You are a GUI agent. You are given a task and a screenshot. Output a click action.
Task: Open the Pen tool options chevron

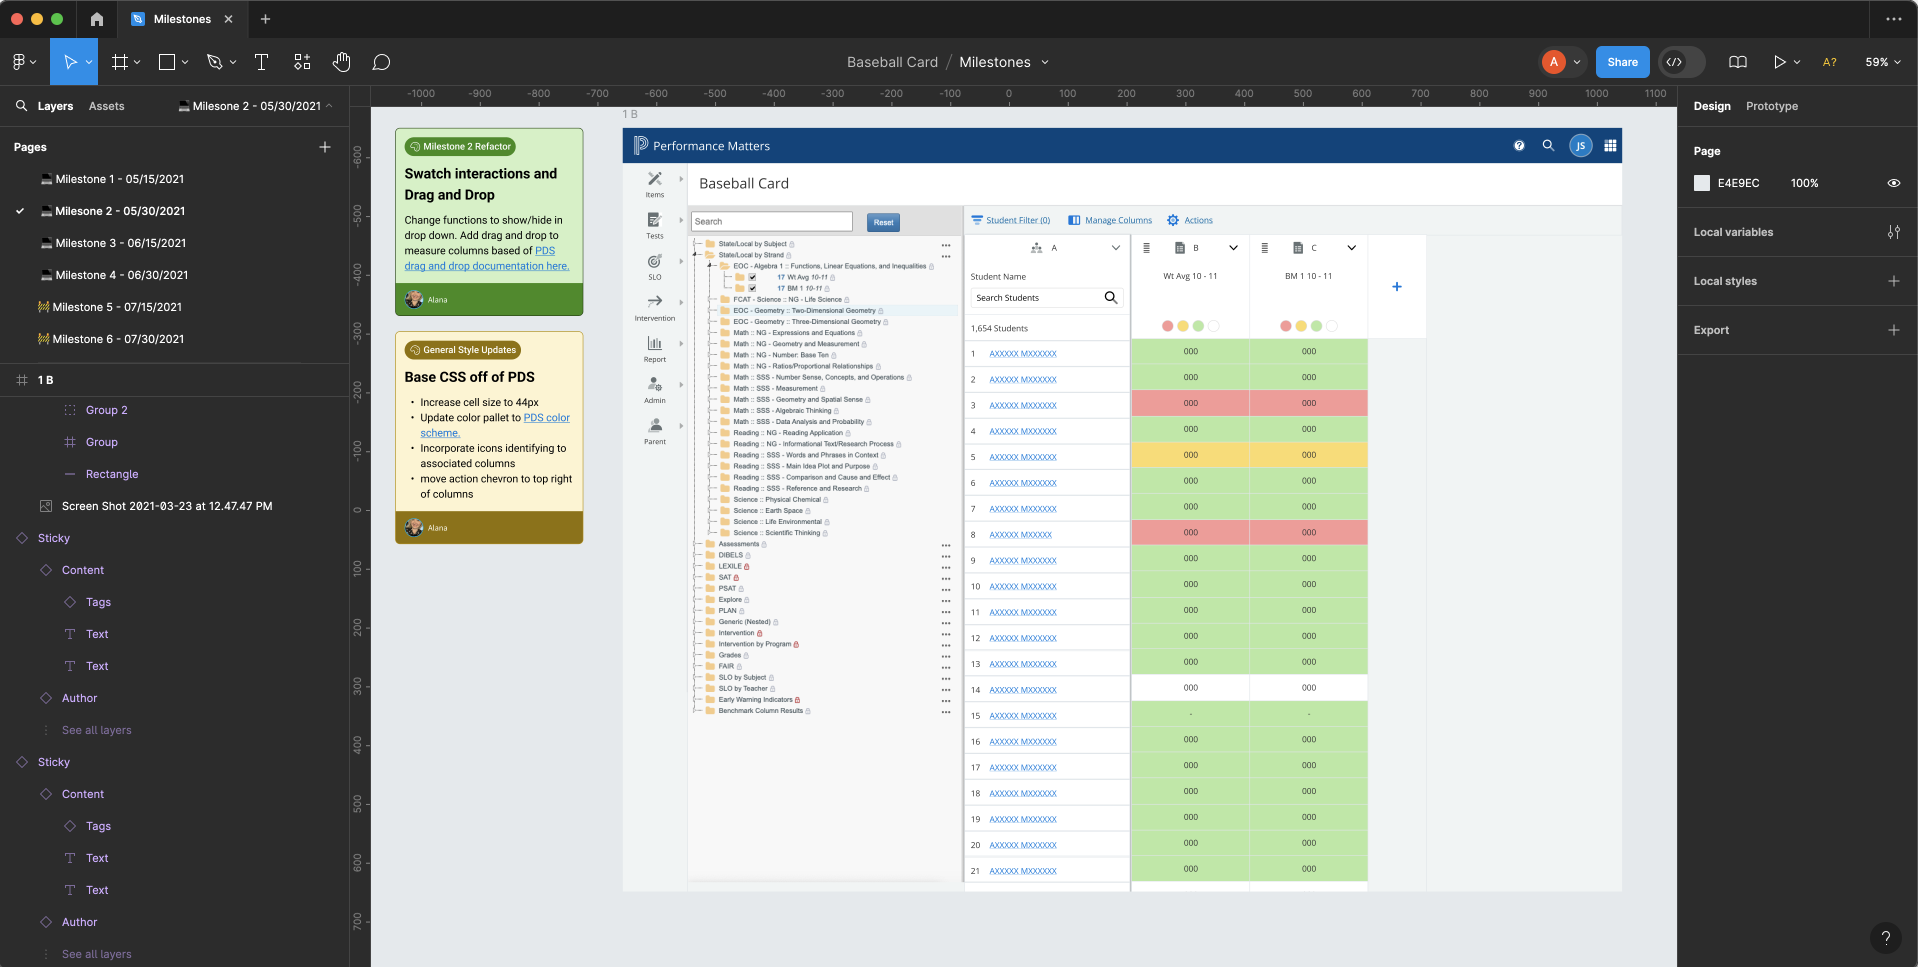(233, 62)
